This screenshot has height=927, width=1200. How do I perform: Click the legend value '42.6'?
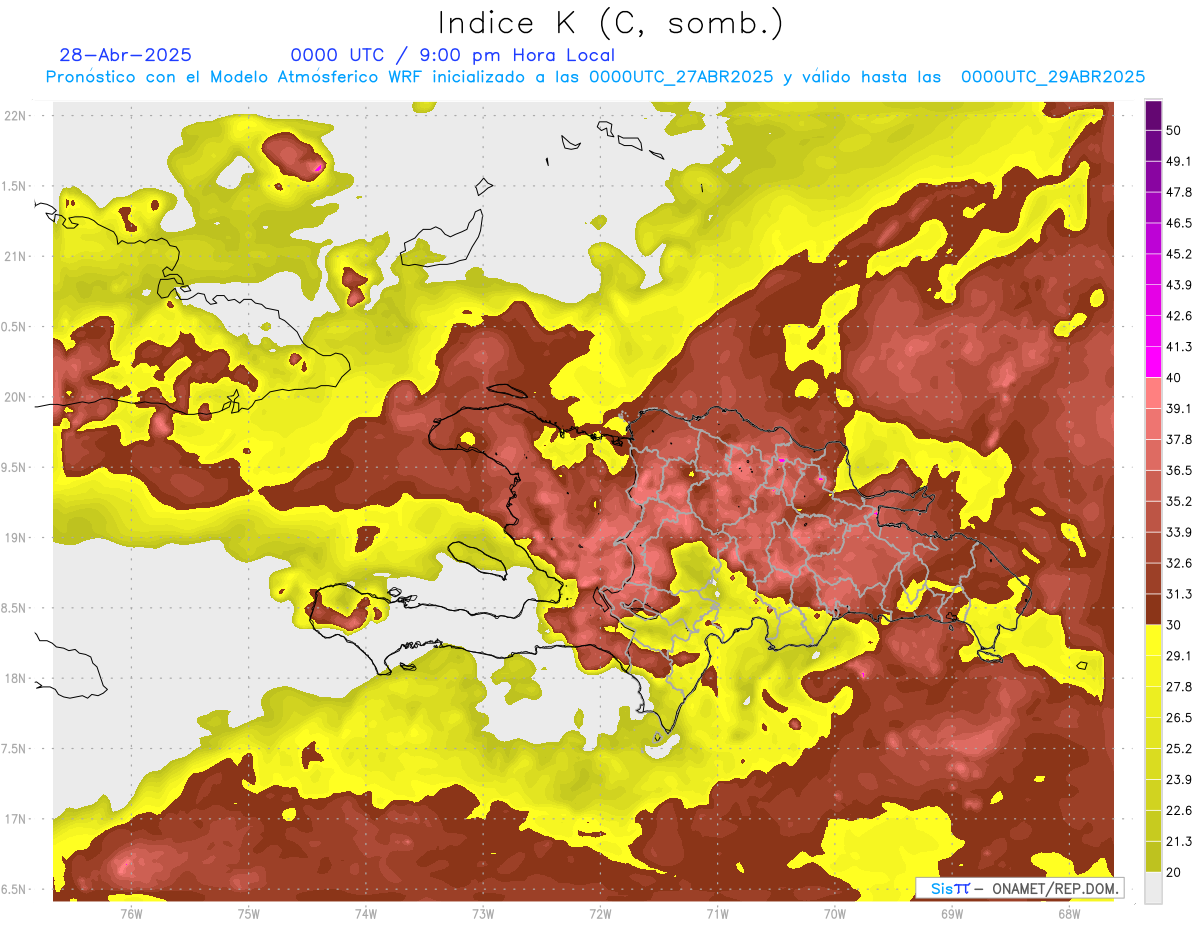[1179, 316]
